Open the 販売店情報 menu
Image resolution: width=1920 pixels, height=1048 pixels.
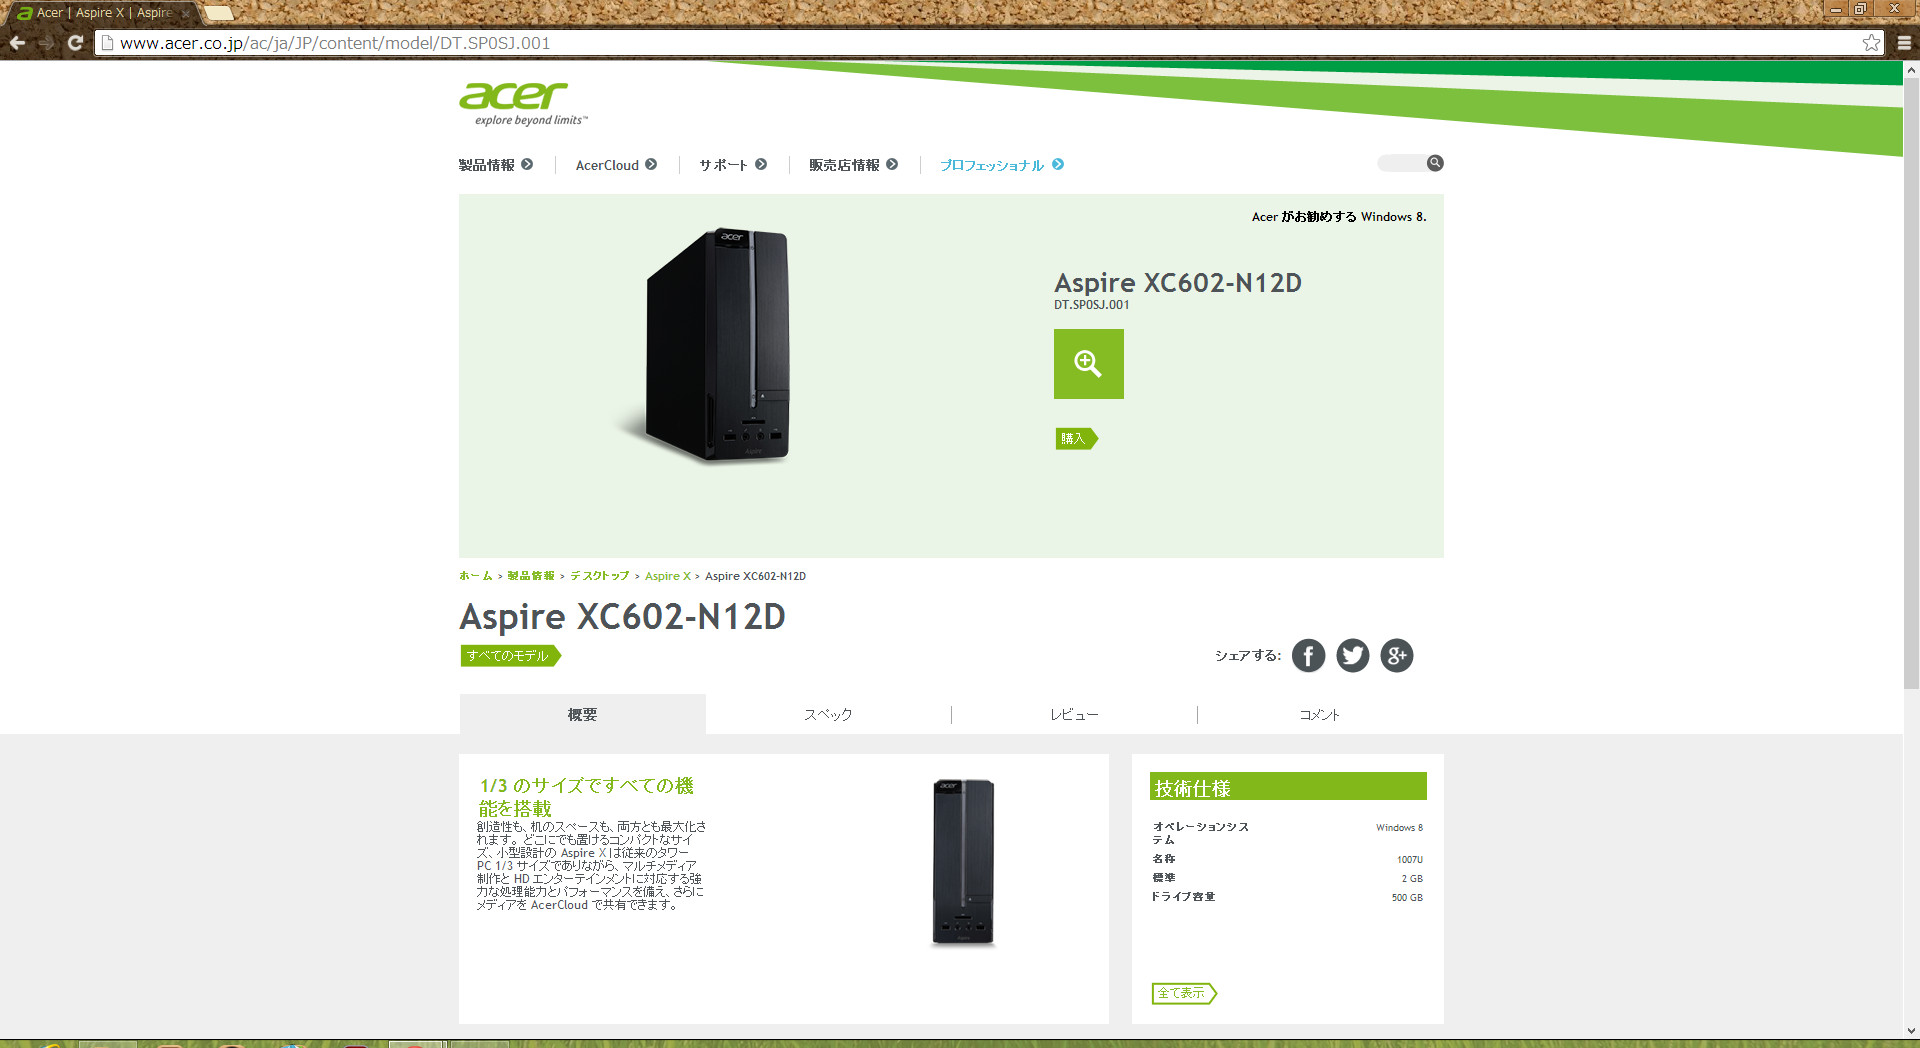pyautogui.click(x=853, y=165)
